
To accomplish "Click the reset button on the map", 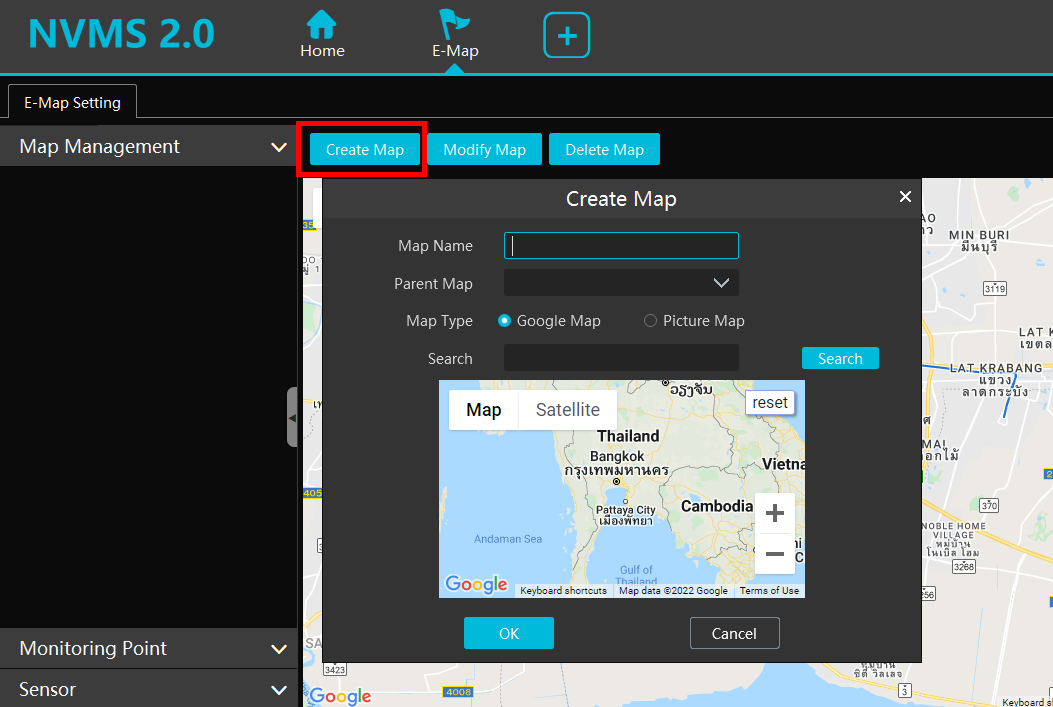I will coord(770,402).
